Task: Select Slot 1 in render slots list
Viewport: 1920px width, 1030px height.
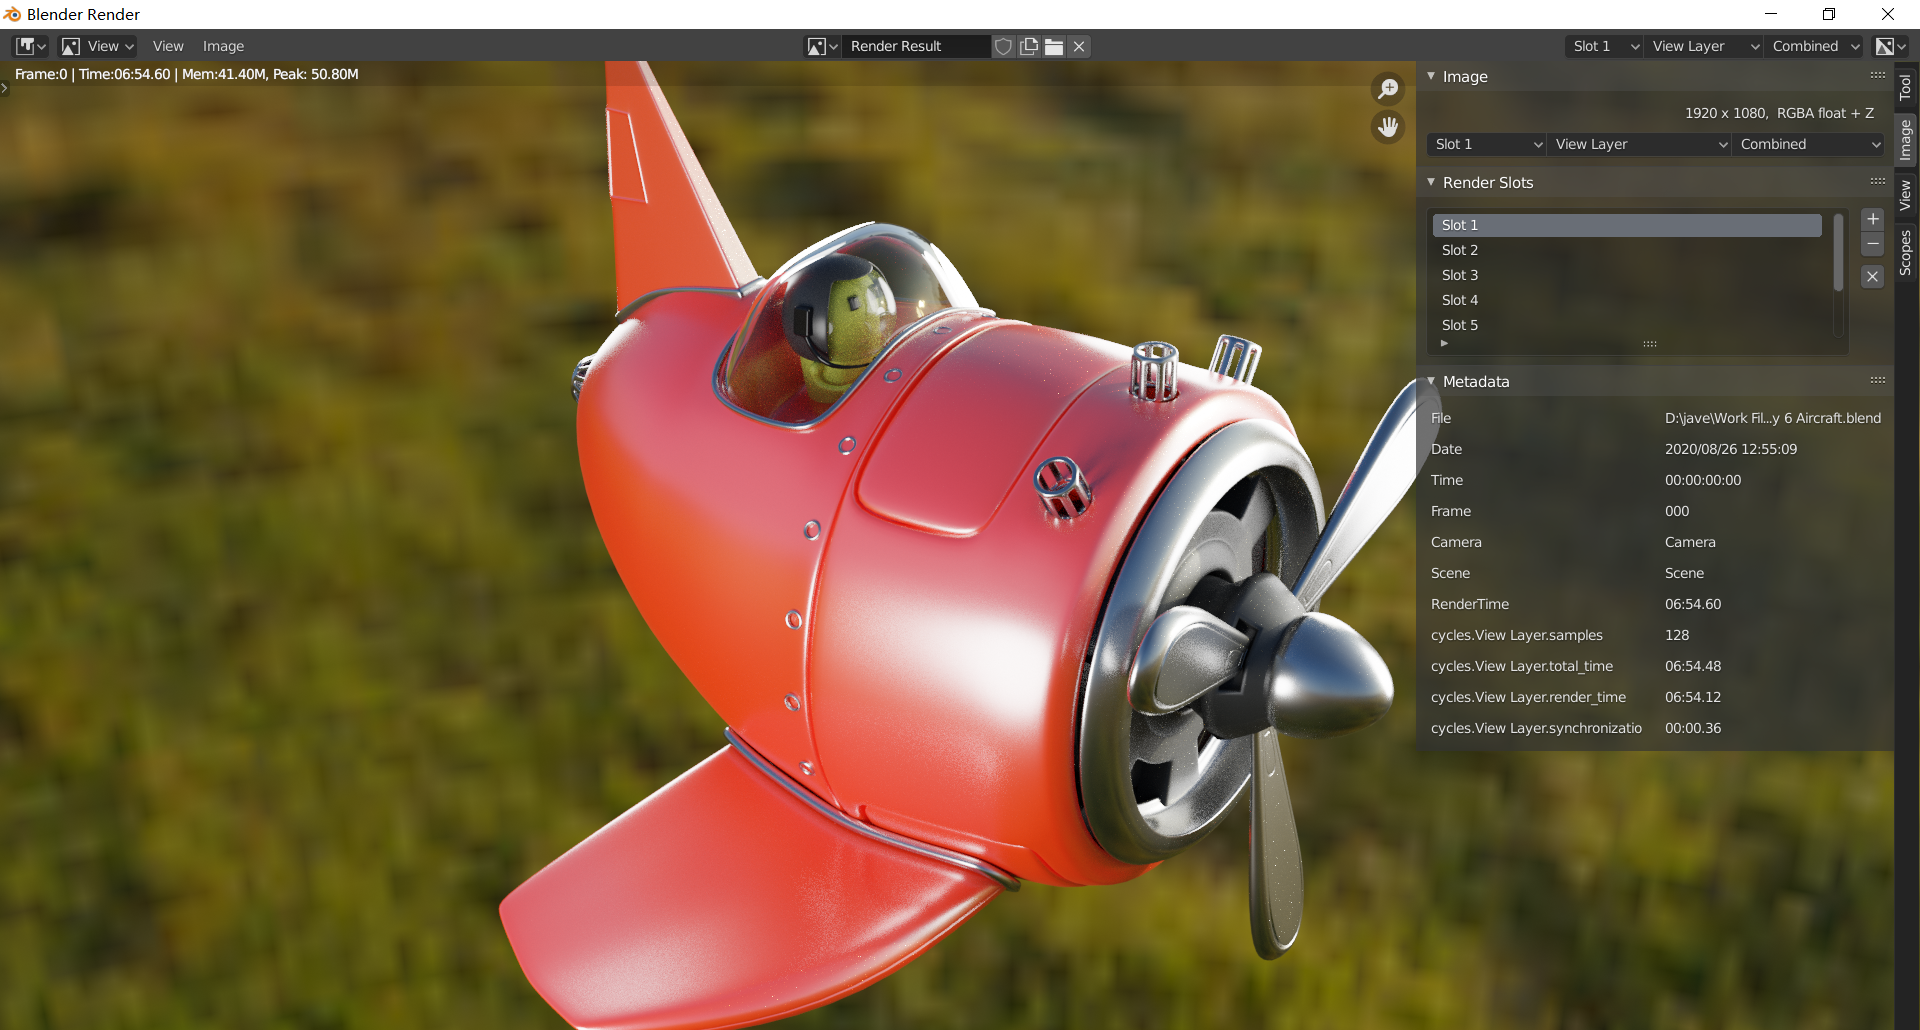Action: pos(1627,225)
